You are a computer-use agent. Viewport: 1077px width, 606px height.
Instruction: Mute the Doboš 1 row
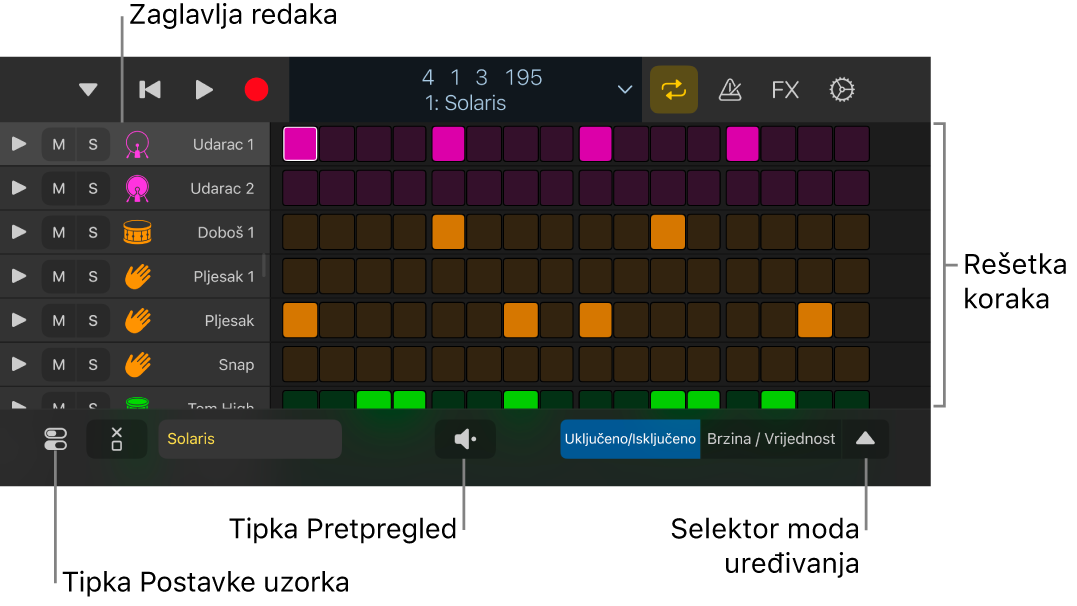point(59,232)
